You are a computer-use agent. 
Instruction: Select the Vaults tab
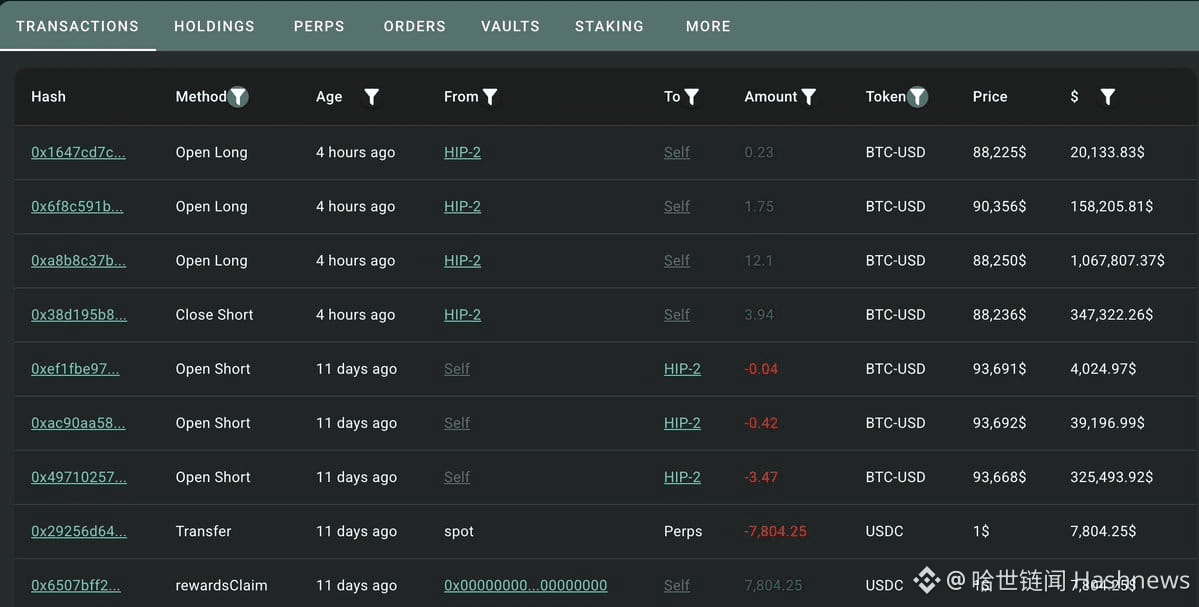pyautogui.click(x=510, y=26)
